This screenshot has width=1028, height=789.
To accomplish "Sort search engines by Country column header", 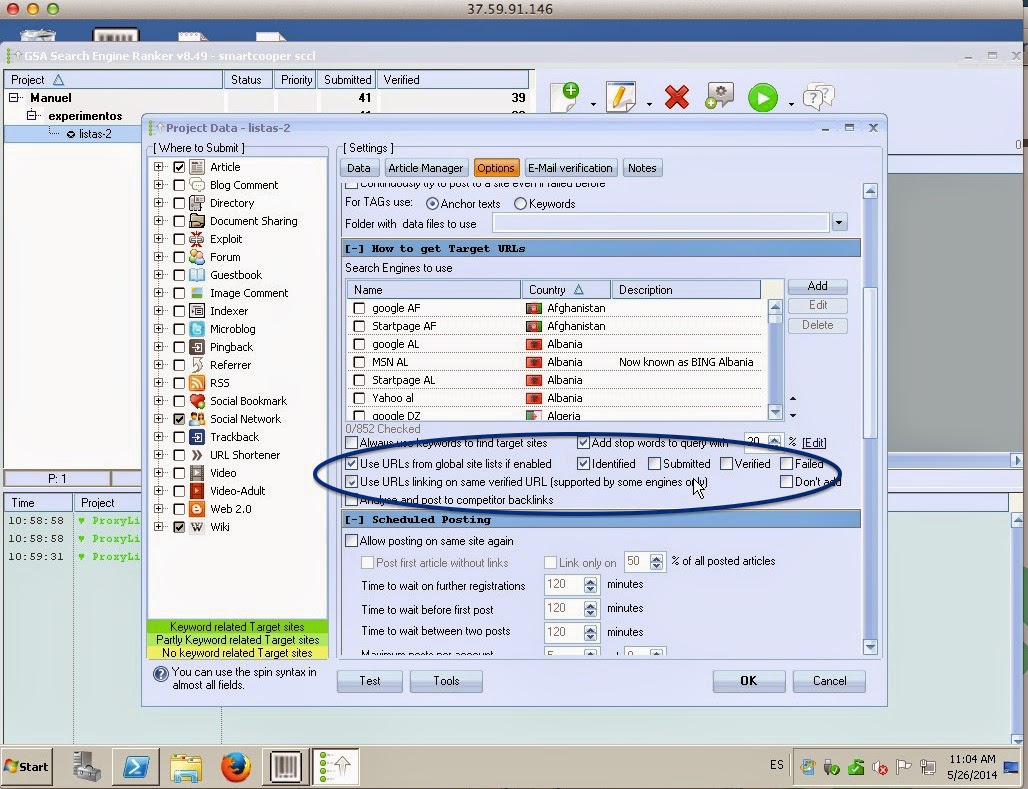I will 566,289.
